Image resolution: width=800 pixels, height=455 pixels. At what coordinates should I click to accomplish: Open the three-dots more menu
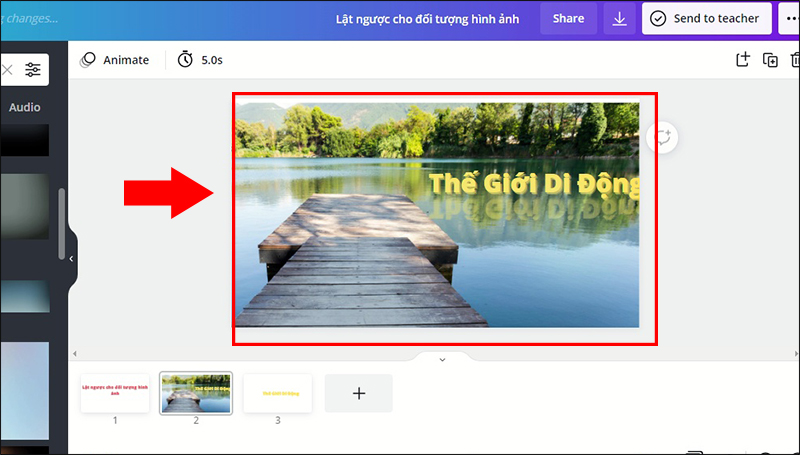click(790, 18)
